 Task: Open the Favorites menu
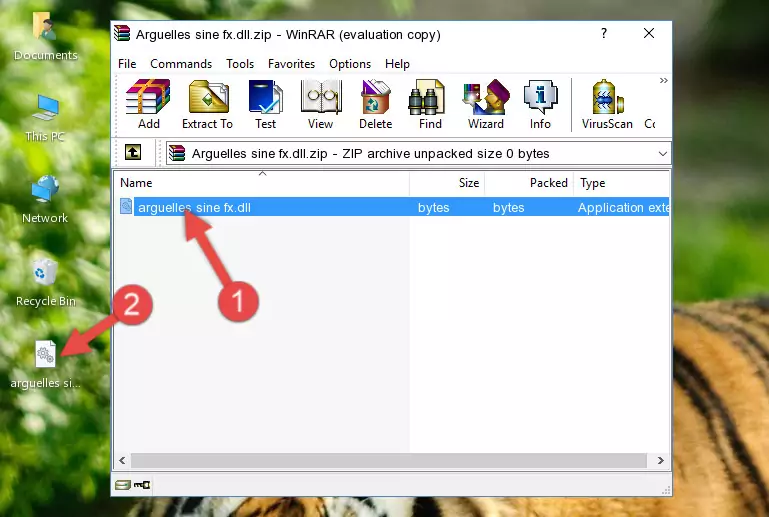[291, 64]
